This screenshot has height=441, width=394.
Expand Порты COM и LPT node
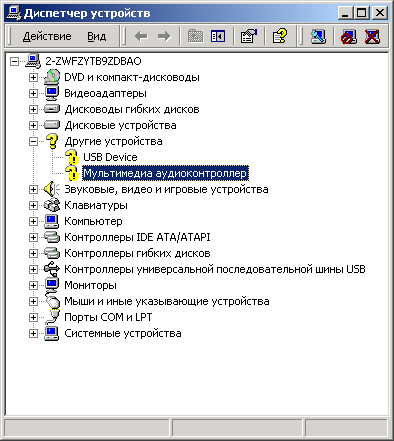[33, 317]
